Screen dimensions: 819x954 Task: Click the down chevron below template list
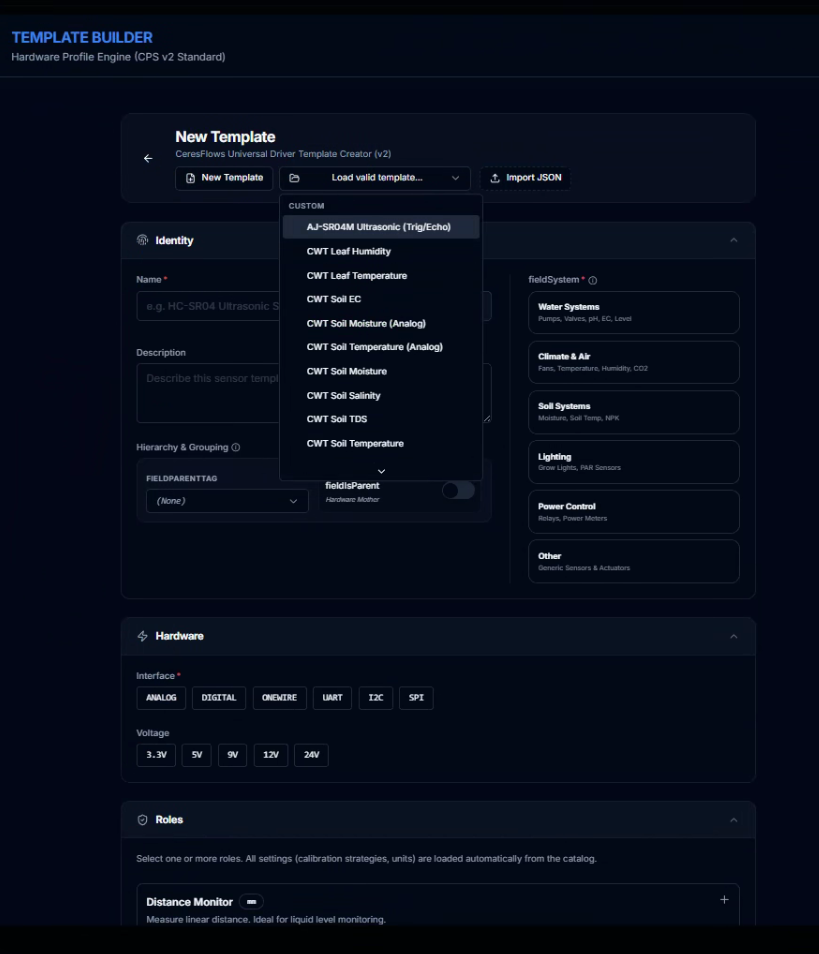tap(382, 472)
